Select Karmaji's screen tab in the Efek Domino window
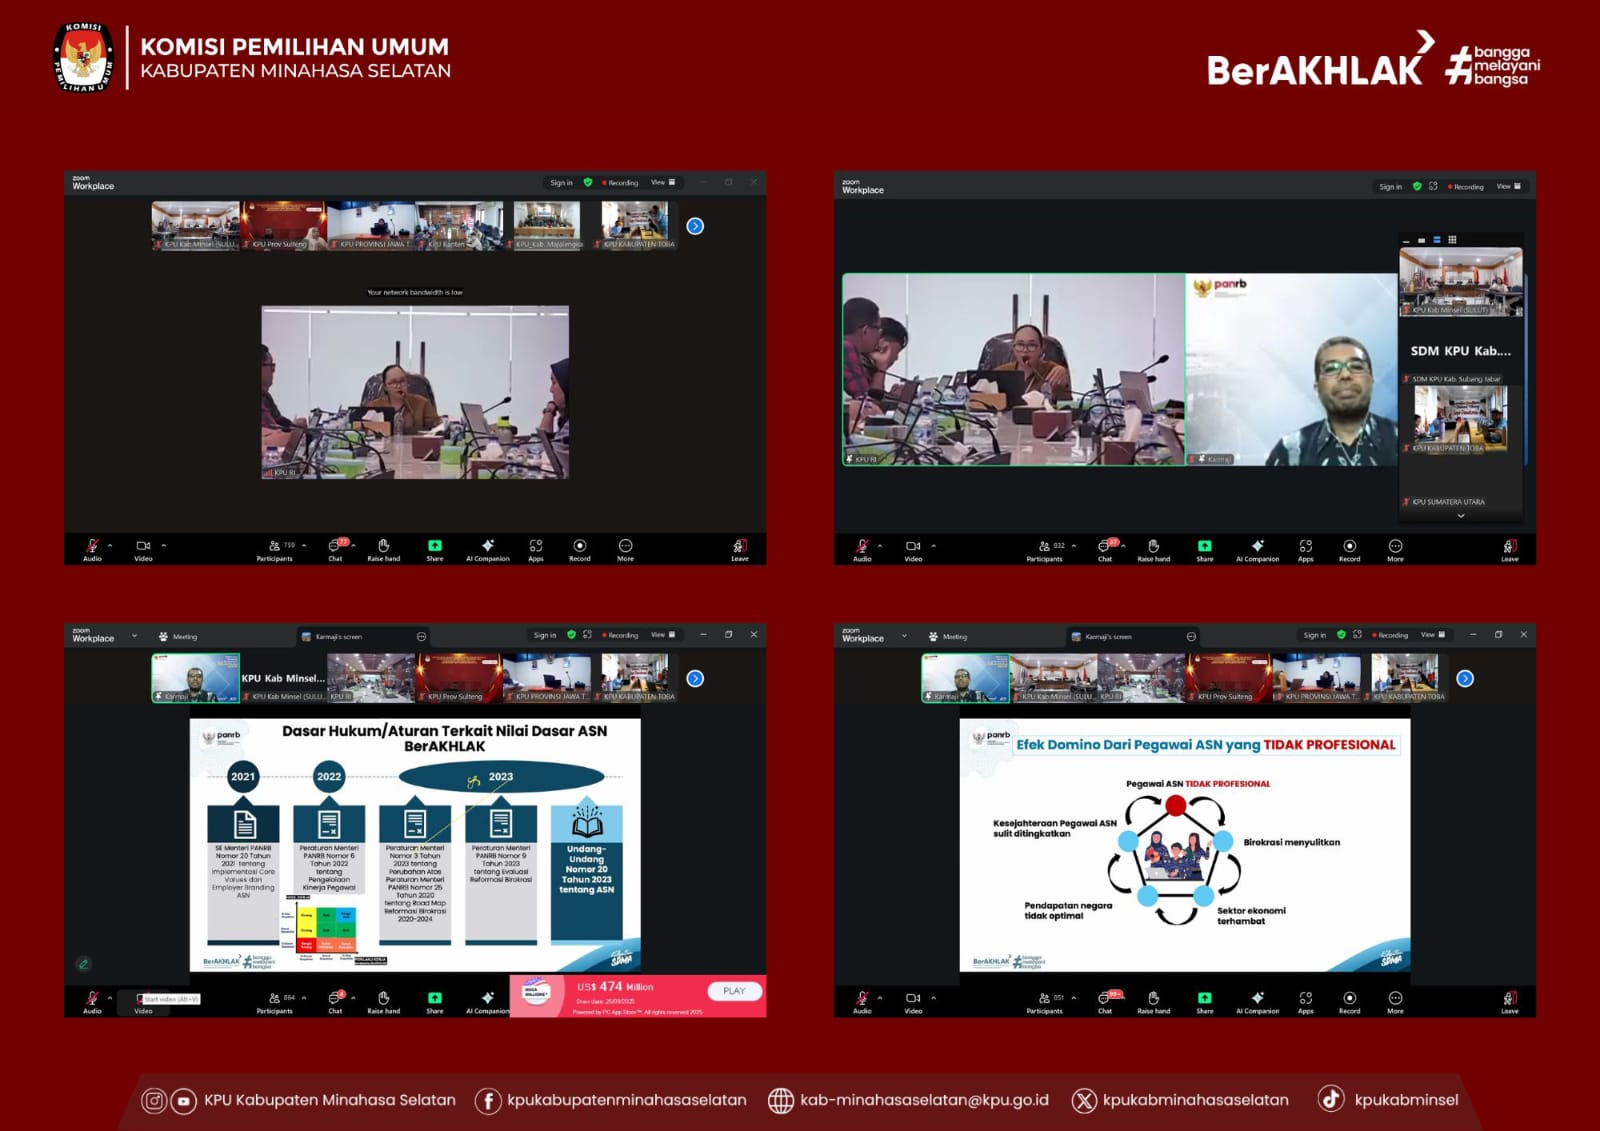1600x1131 pixels. point(1108,636)
